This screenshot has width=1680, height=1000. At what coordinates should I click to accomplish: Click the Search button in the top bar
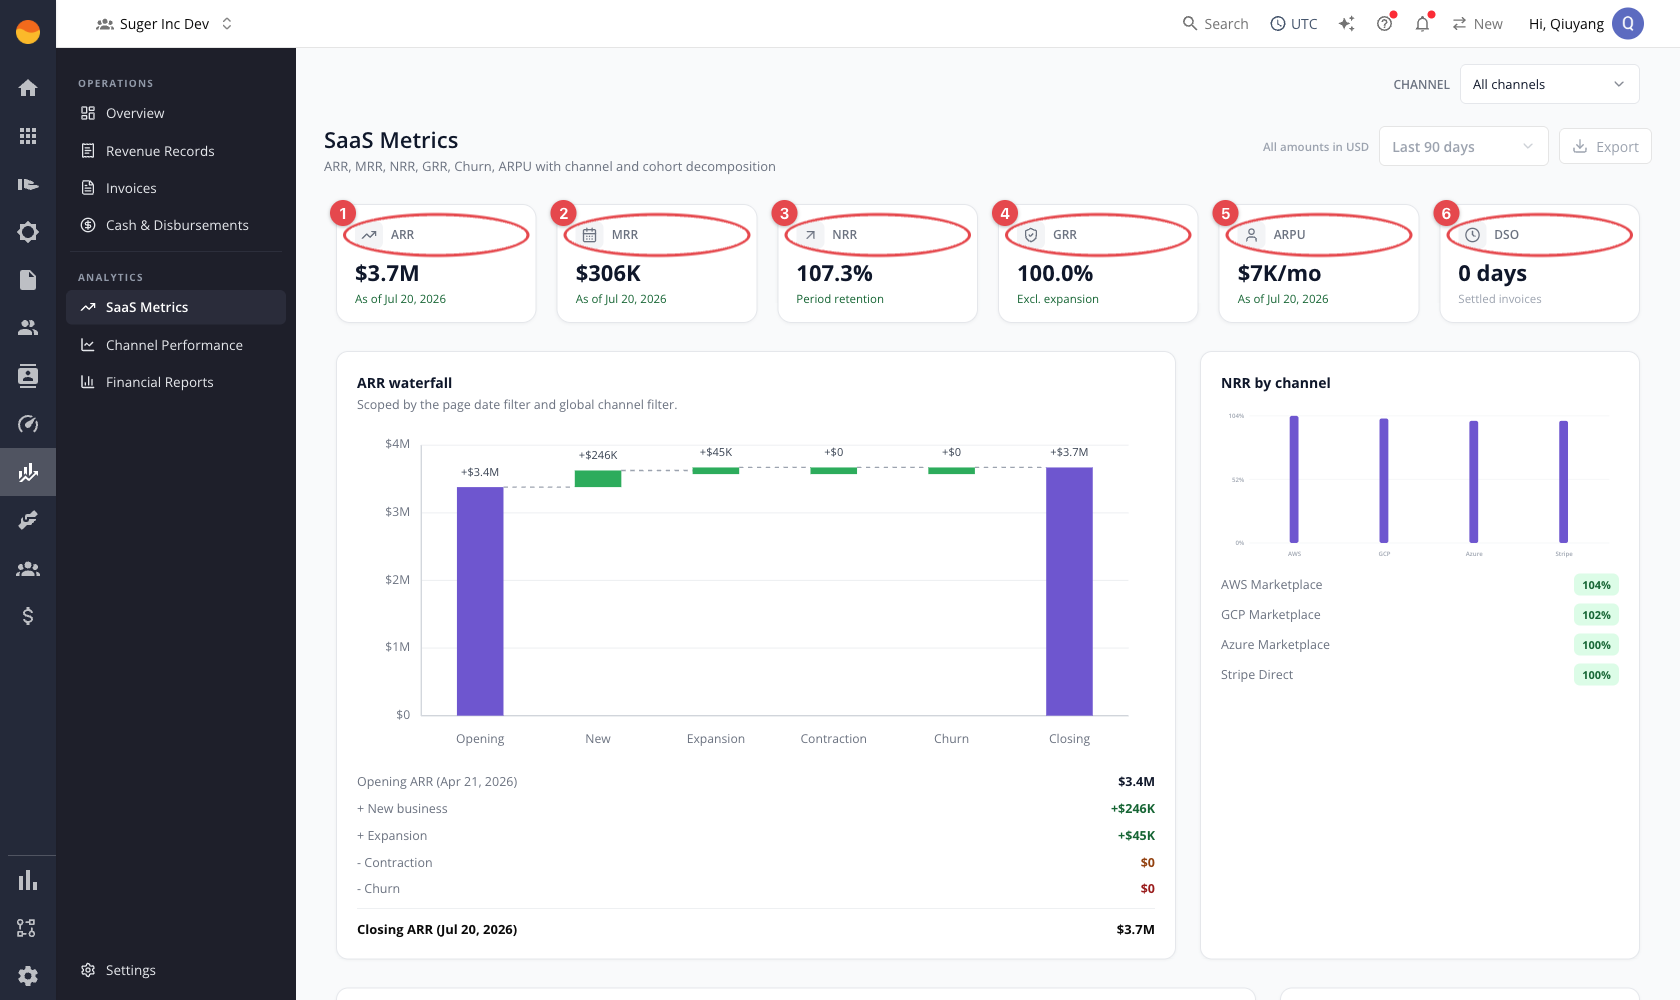click(1215, 24)
